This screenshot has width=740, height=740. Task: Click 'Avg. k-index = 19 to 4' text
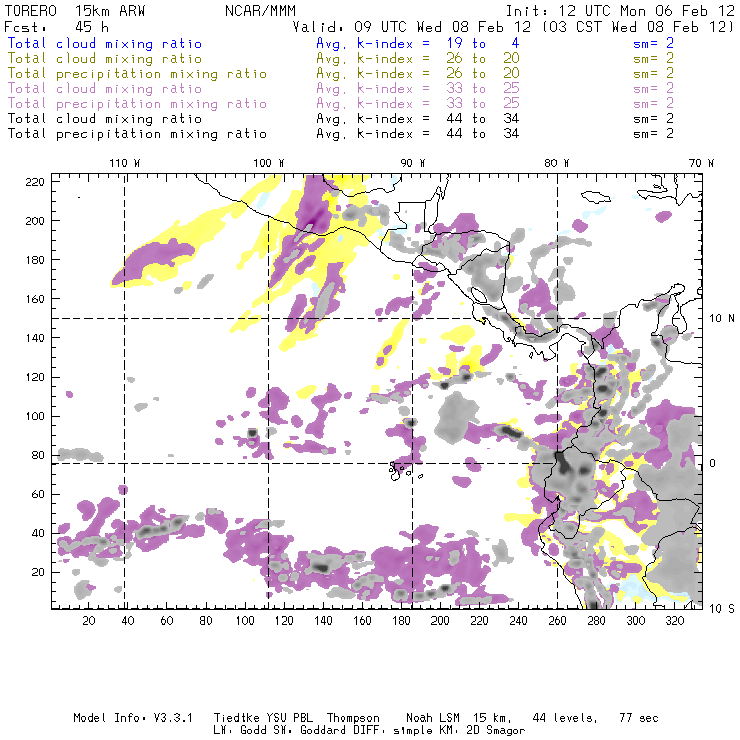pos(418,43)
